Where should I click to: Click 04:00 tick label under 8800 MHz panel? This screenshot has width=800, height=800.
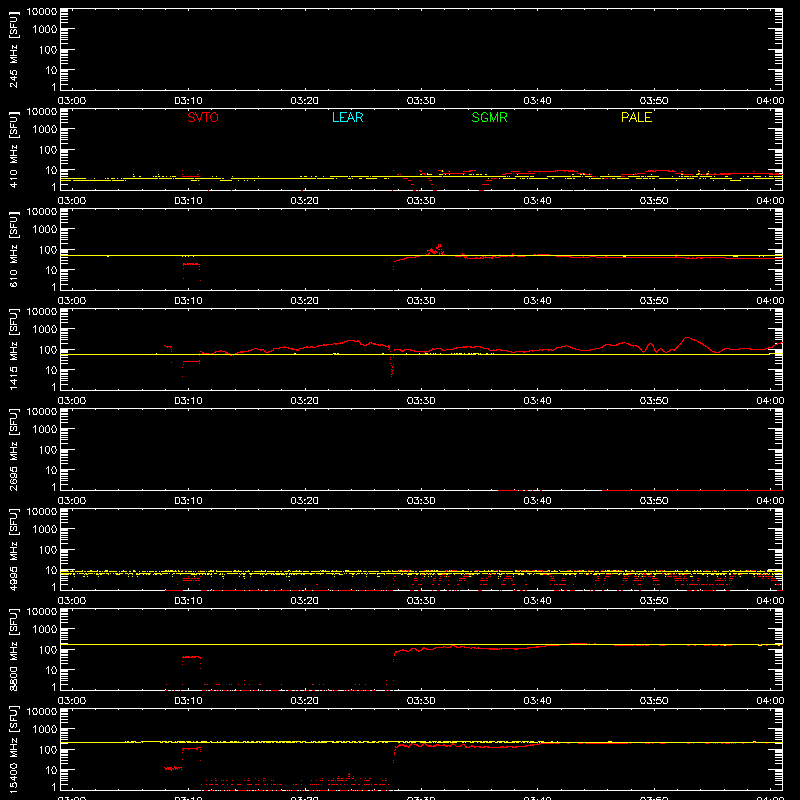point(770,701)
